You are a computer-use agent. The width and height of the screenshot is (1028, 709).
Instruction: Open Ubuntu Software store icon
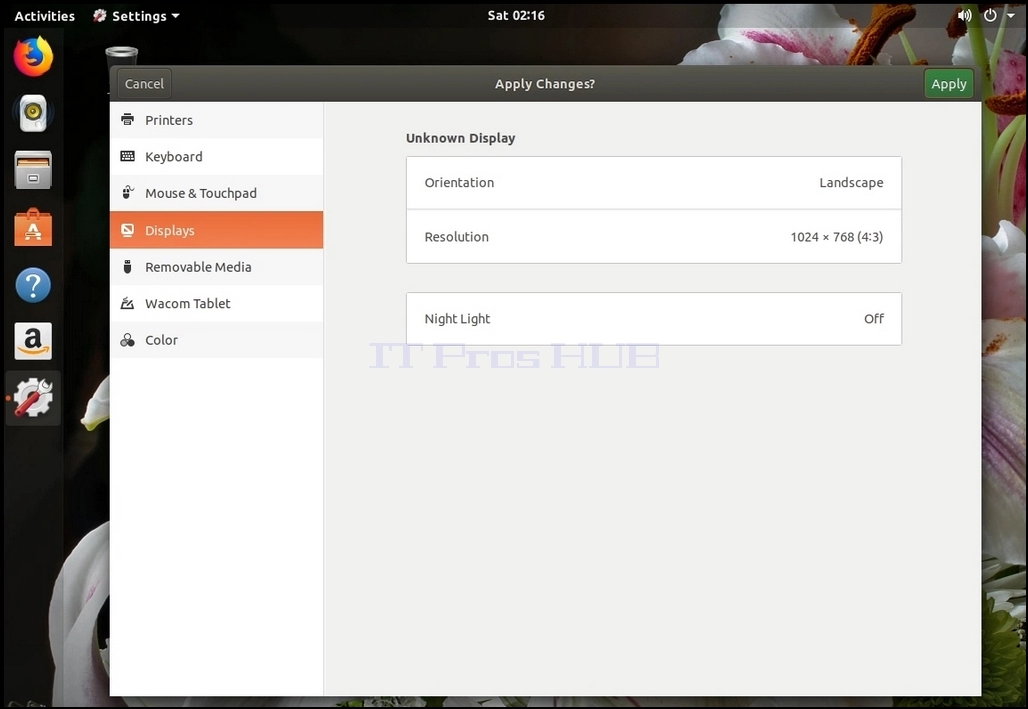[x=33, y=227]
